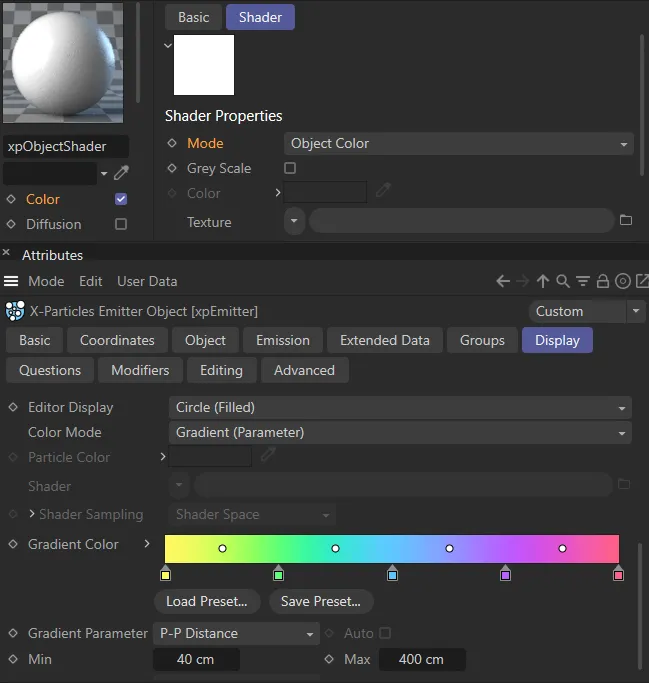Viewport: 649px width, 683px height.
Task: Click the Min value field 40 cm
Action: 196,659
